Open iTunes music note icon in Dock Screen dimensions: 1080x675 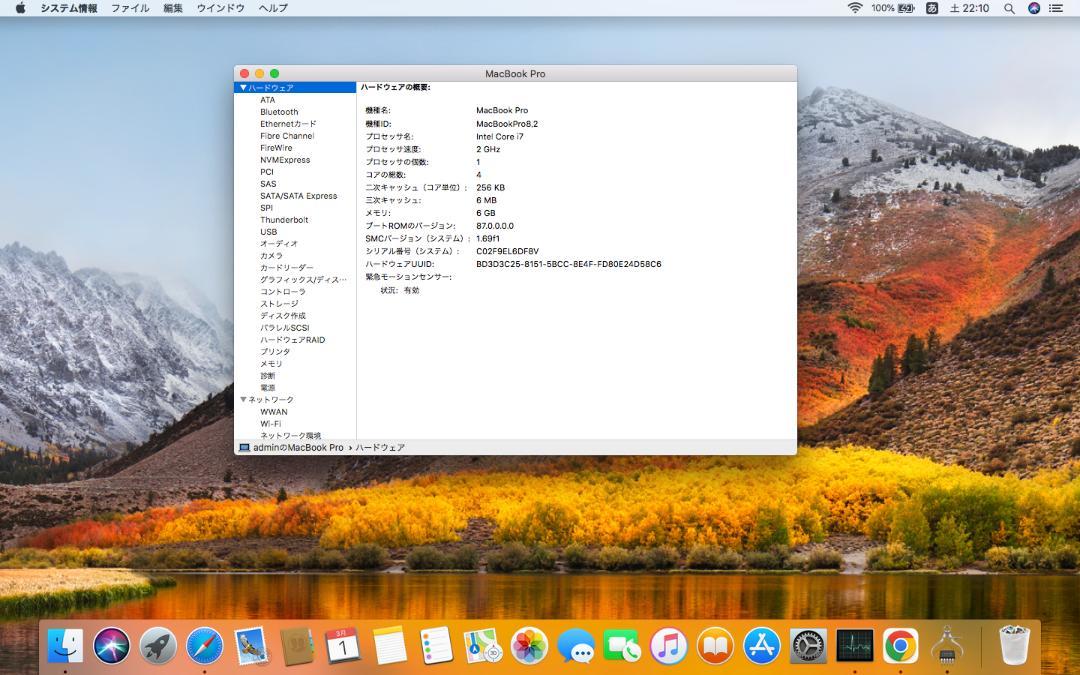pos(669,647)
